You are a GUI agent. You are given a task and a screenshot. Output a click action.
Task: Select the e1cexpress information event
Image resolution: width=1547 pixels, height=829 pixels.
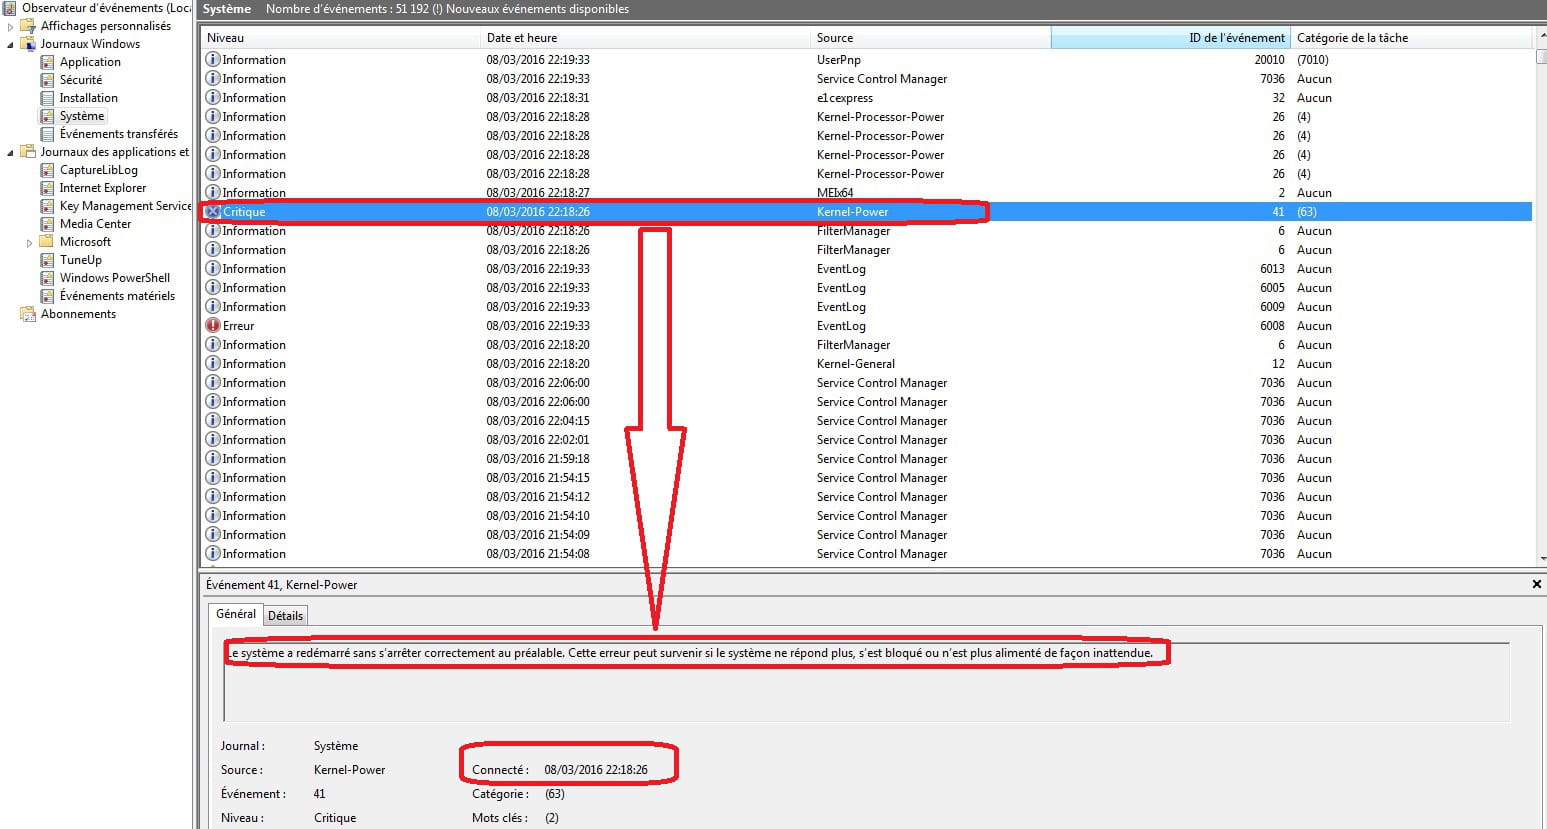point(600,98)
